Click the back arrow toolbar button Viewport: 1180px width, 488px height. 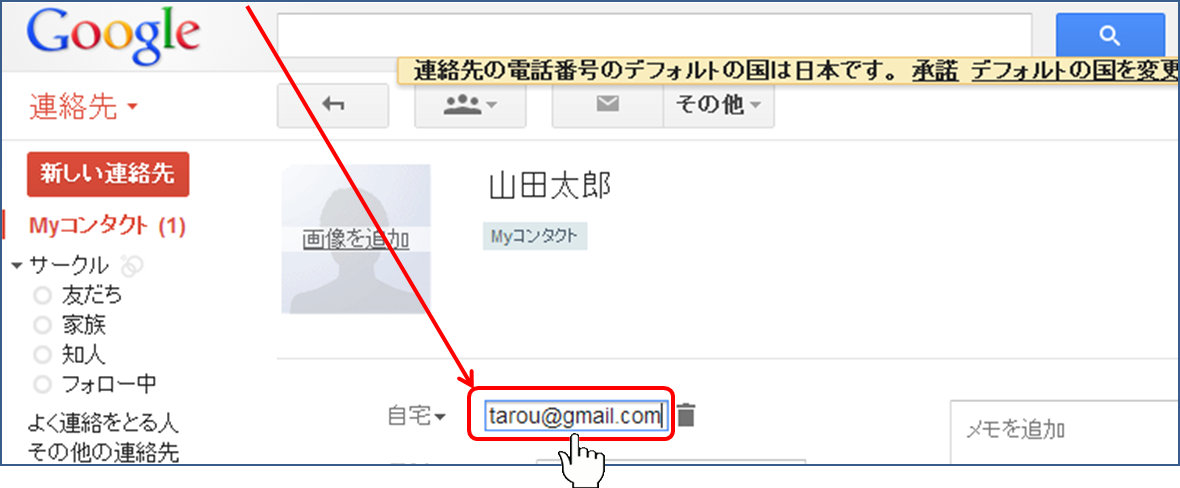click(332, 105)
